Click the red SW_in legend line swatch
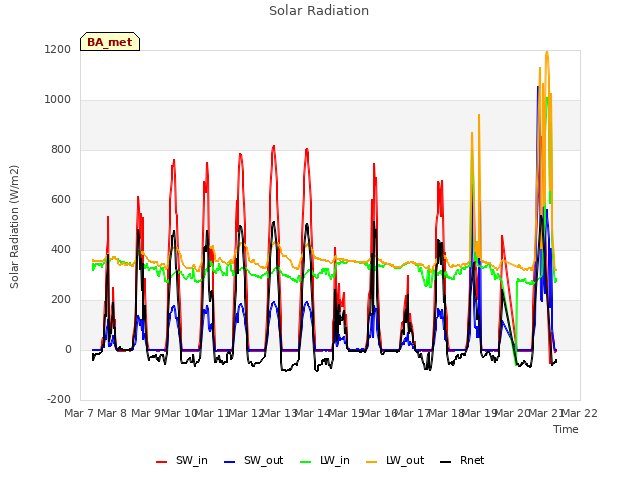This screenshot has width=640, height=480. click(162, 462)
